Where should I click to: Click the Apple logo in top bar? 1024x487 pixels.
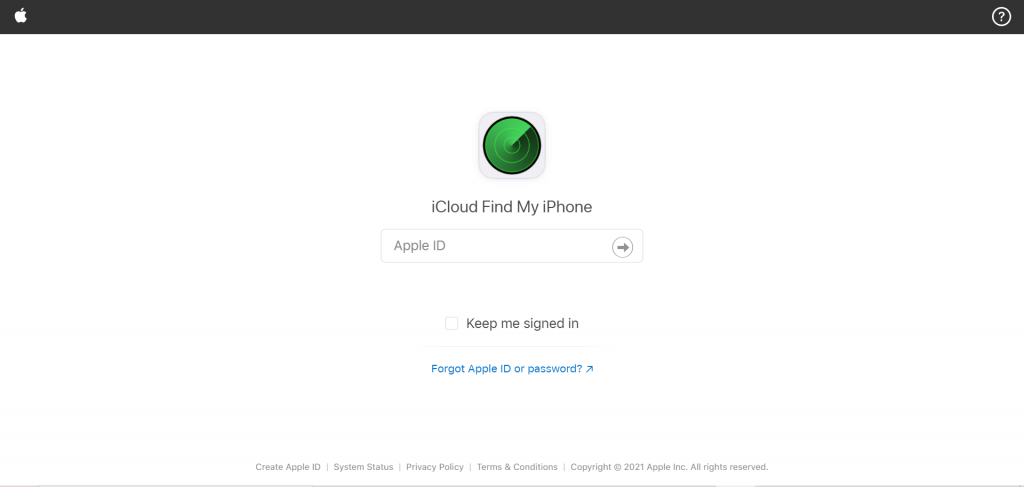[x=21, y=16]
